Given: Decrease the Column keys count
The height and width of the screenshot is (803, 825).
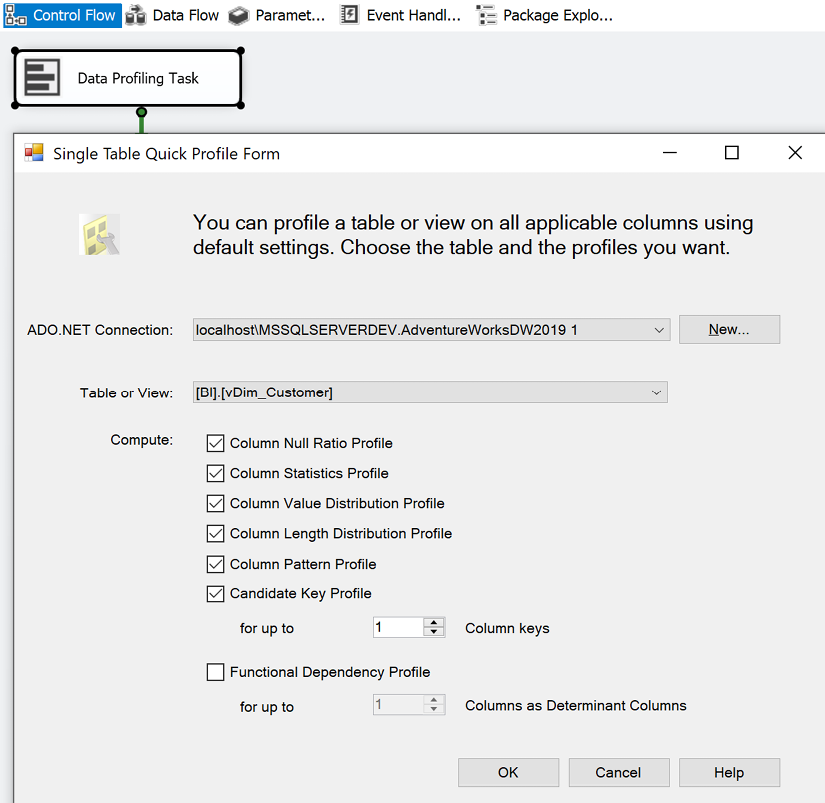Looking at the screenshot, I should tap(434, 632).
